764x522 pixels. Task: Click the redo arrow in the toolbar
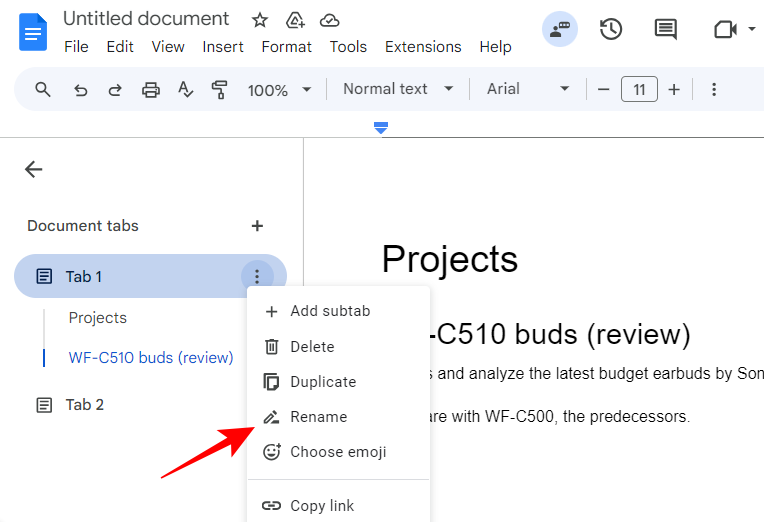(x=115, y=90)
